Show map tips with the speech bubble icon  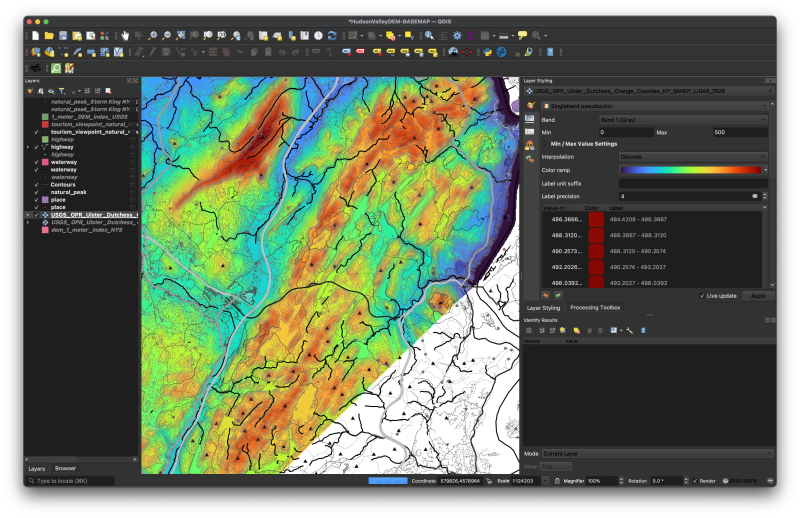tap(522, 36)
